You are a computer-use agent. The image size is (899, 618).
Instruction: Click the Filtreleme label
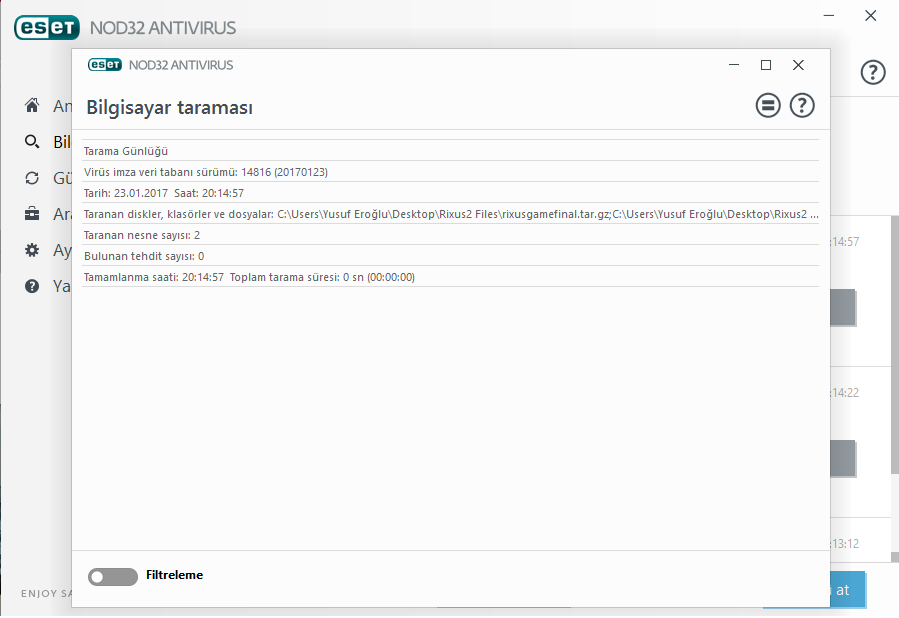coord(174,575)
